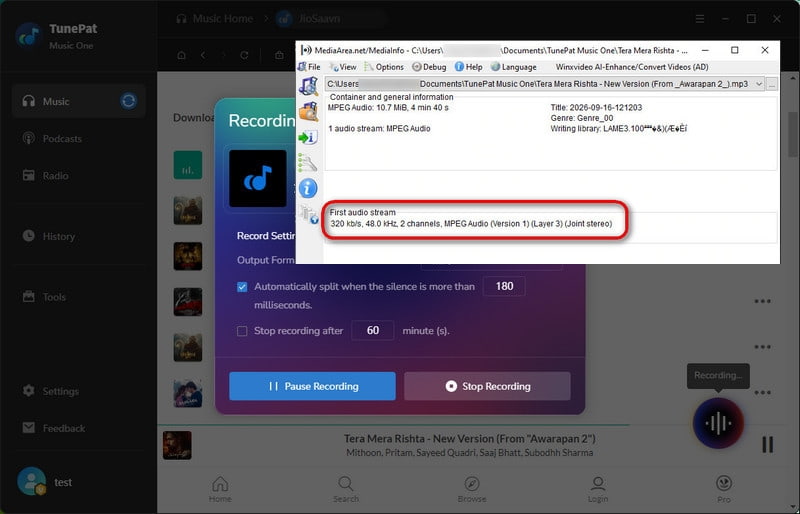Click MediaInfo export green arrow icon
Image resolution: width=800 pixels, height=514 pixels.
pos(308,137)
